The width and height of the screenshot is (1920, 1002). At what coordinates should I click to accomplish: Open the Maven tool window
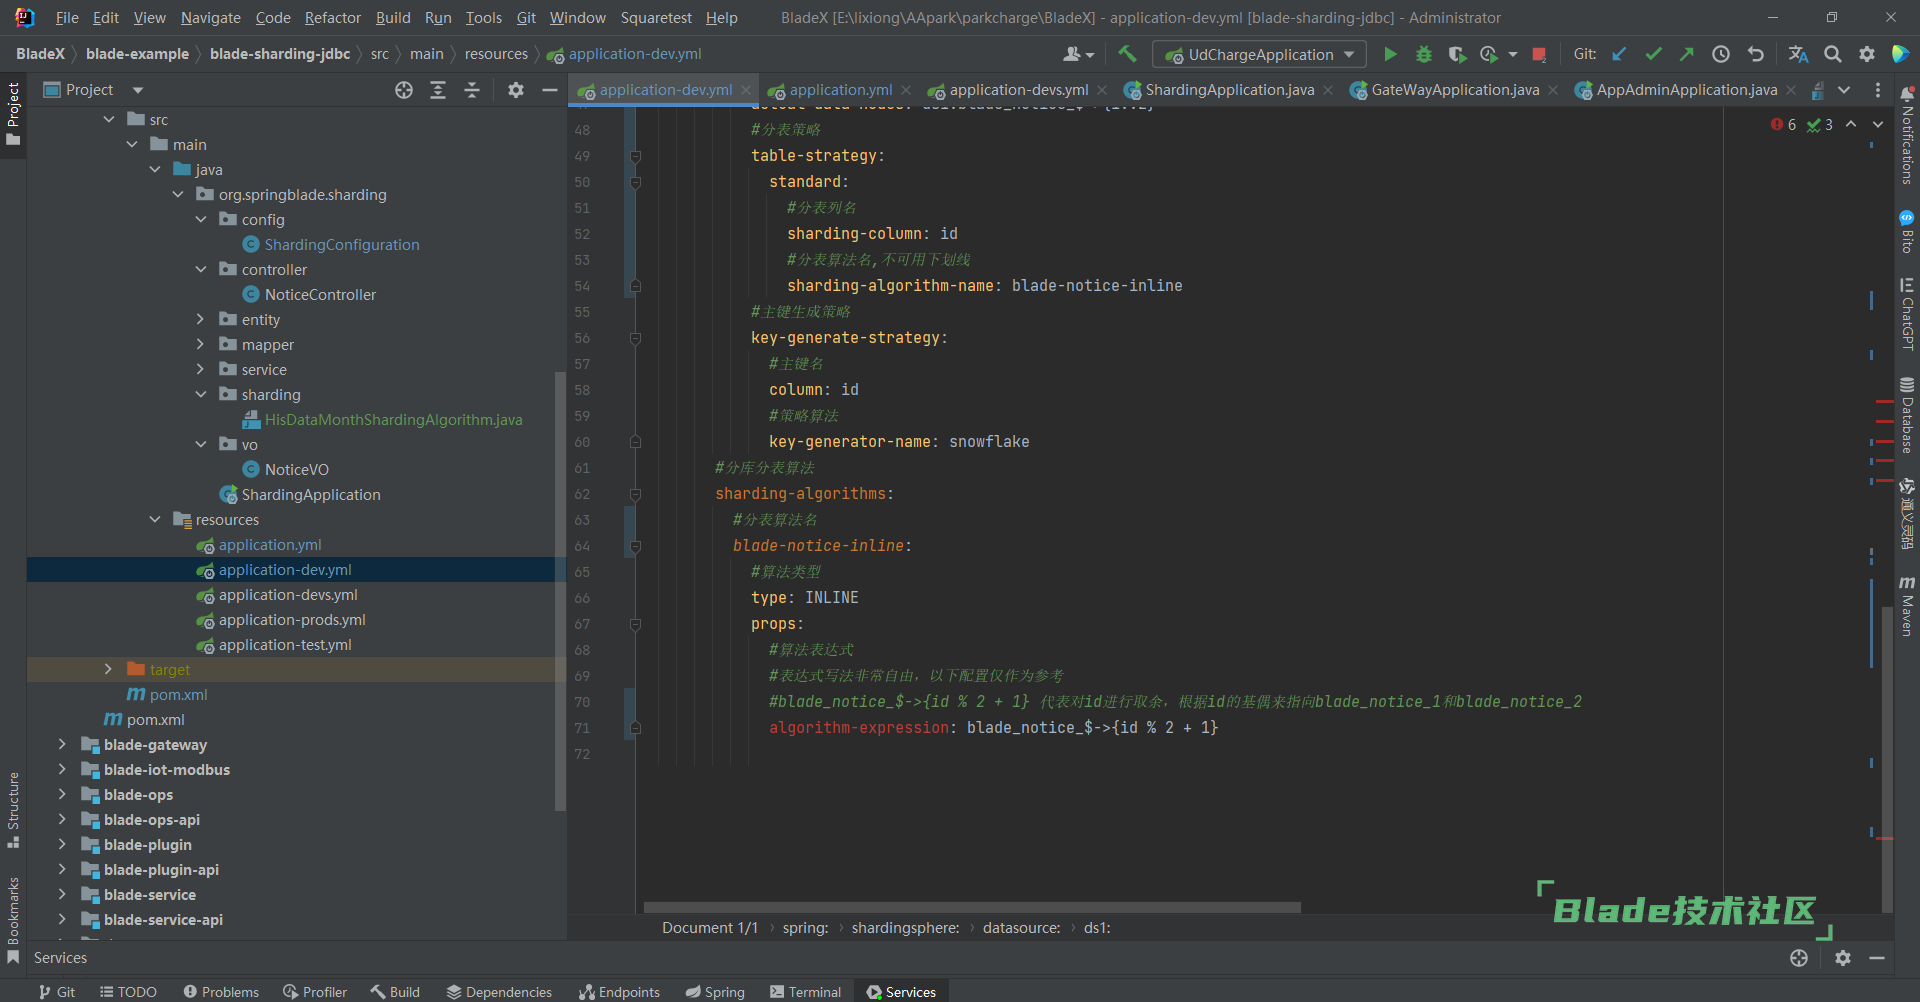point(1907,606)
